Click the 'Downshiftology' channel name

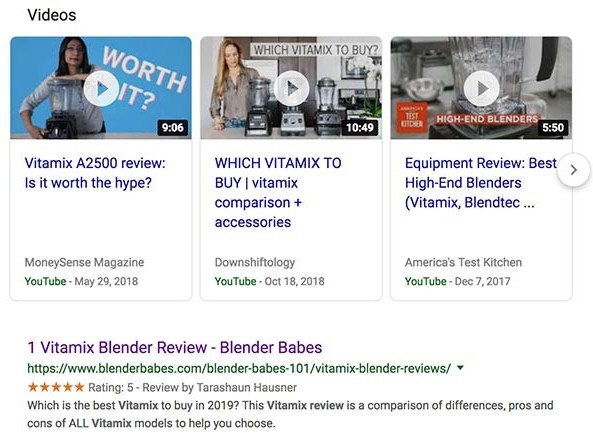[x=255, y=262]
